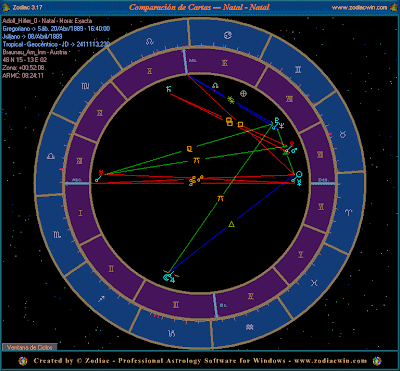The height and width of the screenshot is (371, 400).
Task: Click the double orange square aspect symbol
Action: (x=229, y=121)
